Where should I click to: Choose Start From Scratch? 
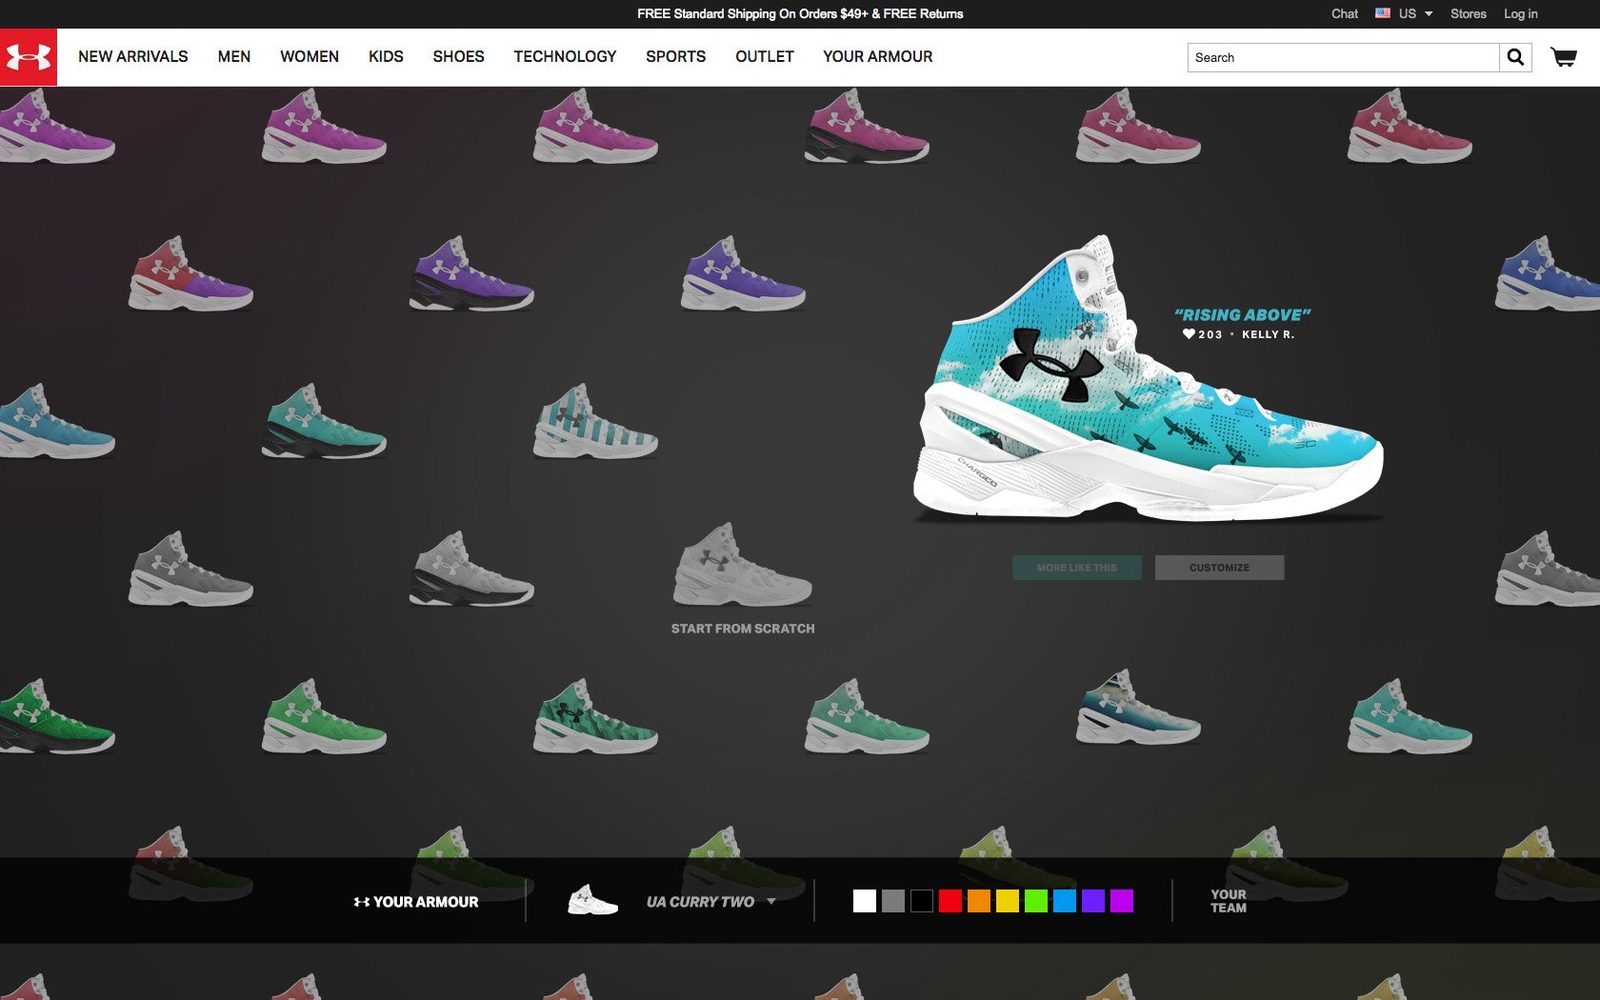click(x=743, y=628)
